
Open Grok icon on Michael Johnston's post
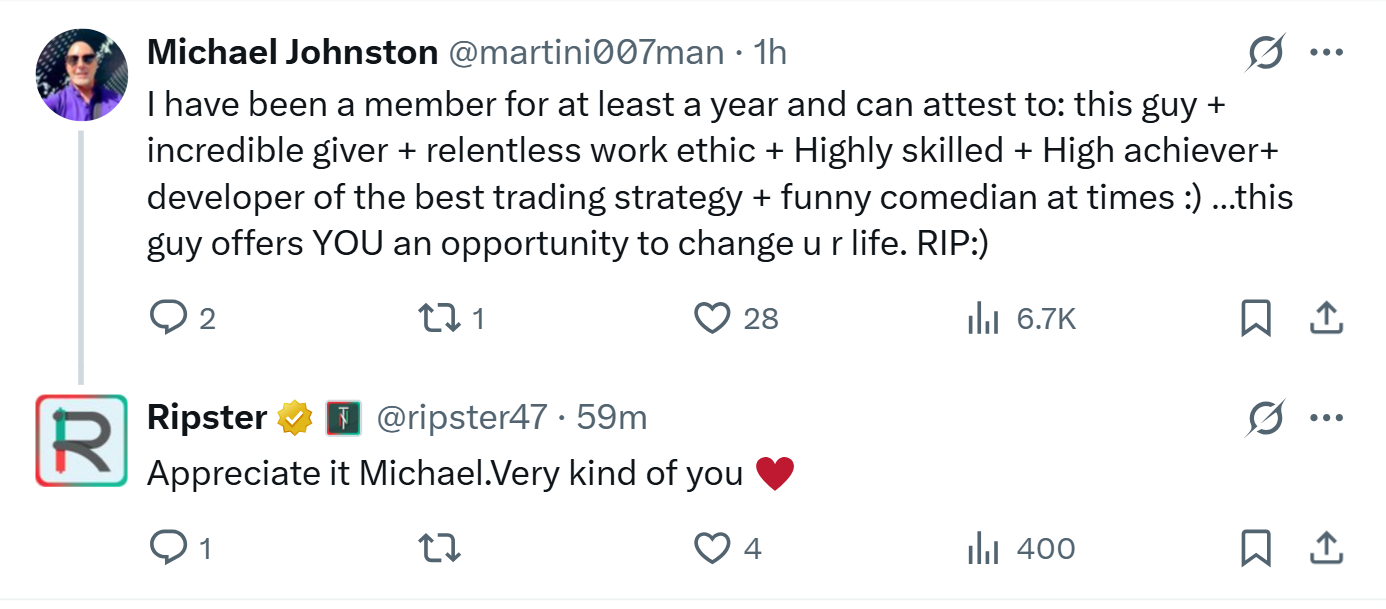(1265, 54)
